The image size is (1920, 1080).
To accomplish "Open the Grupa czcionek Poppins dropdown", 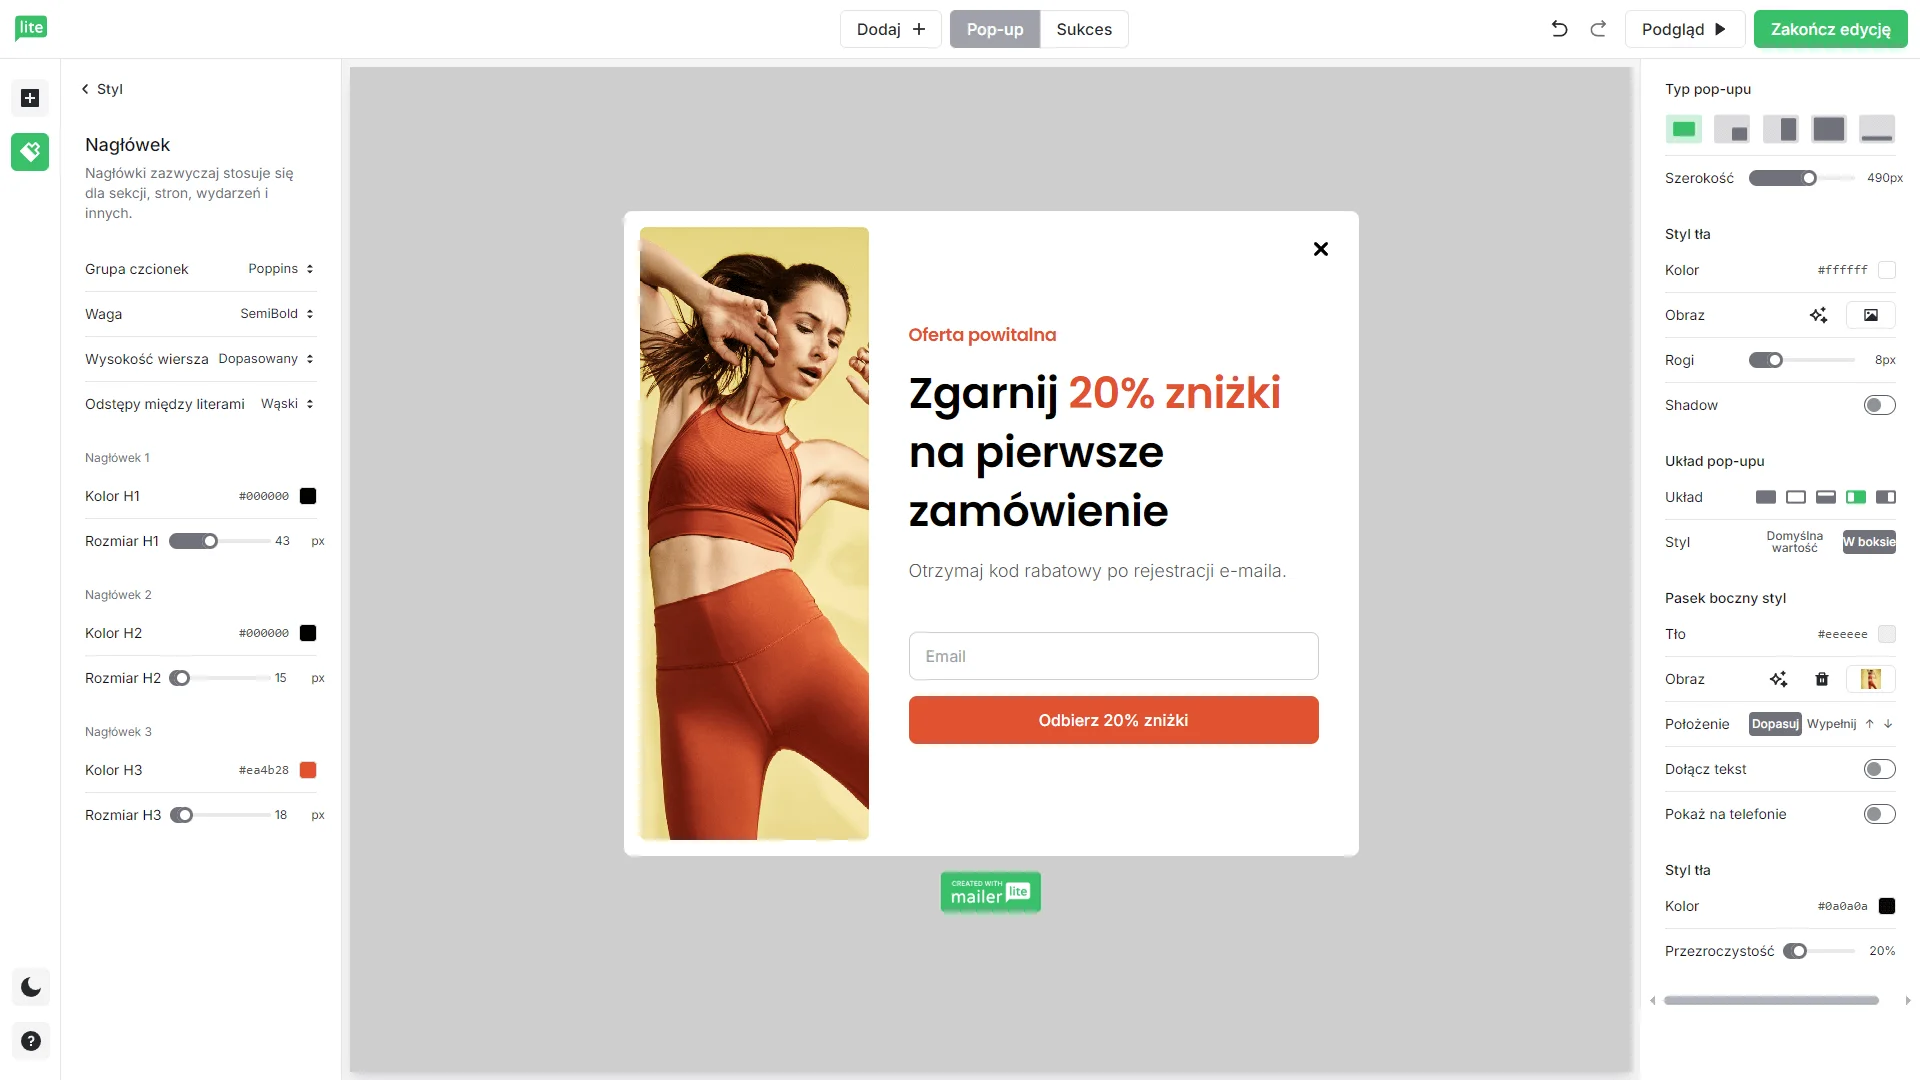I will pyautogui.click(x=281, y=269).
